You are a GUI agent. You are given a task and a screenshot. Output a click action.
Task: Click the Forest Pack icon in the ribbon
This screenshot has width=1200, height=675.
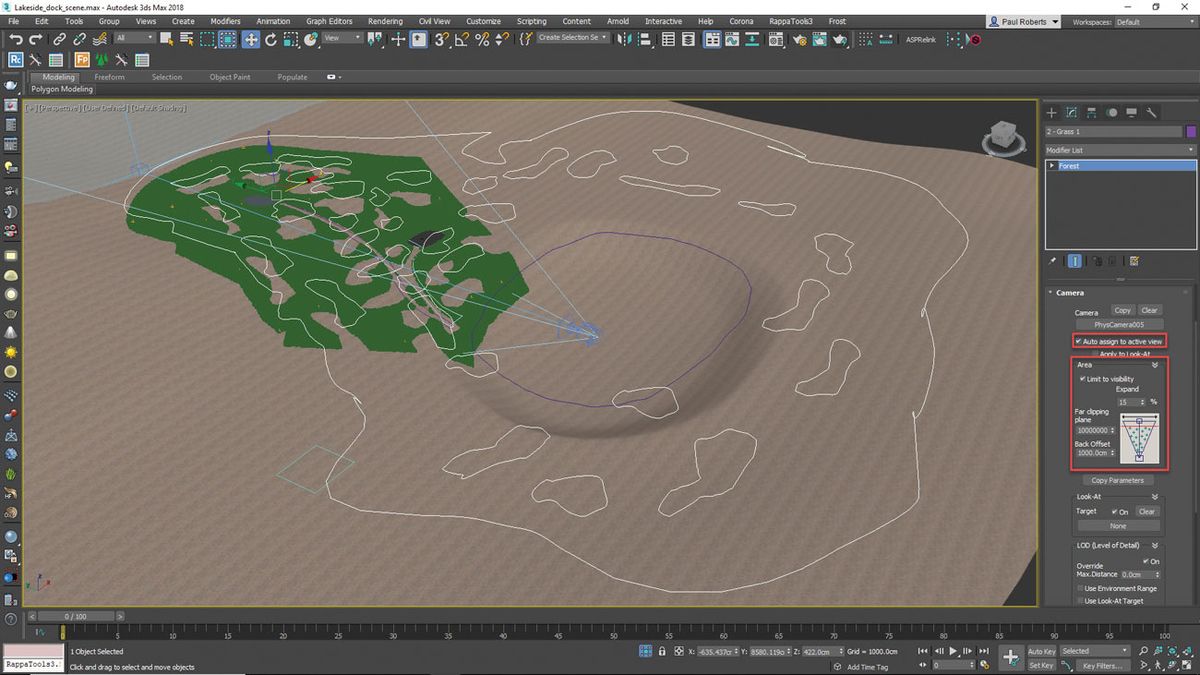coord(81,60)
